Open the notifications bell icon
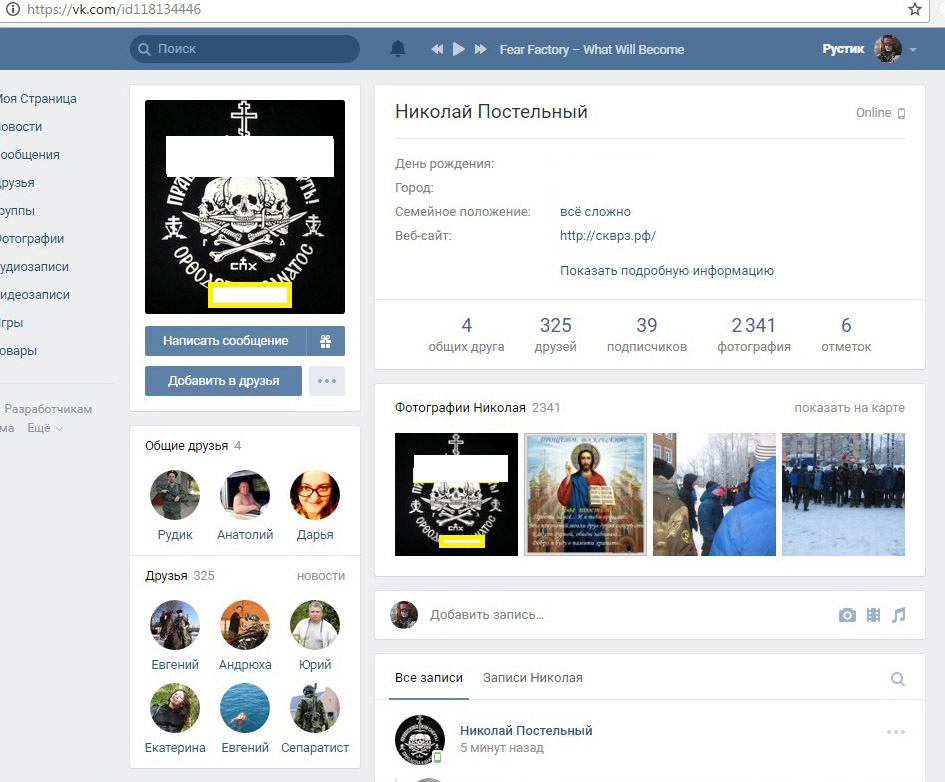The height and width of the screenshot is (782, 945). pyautogui.click(x=398, y=49)
